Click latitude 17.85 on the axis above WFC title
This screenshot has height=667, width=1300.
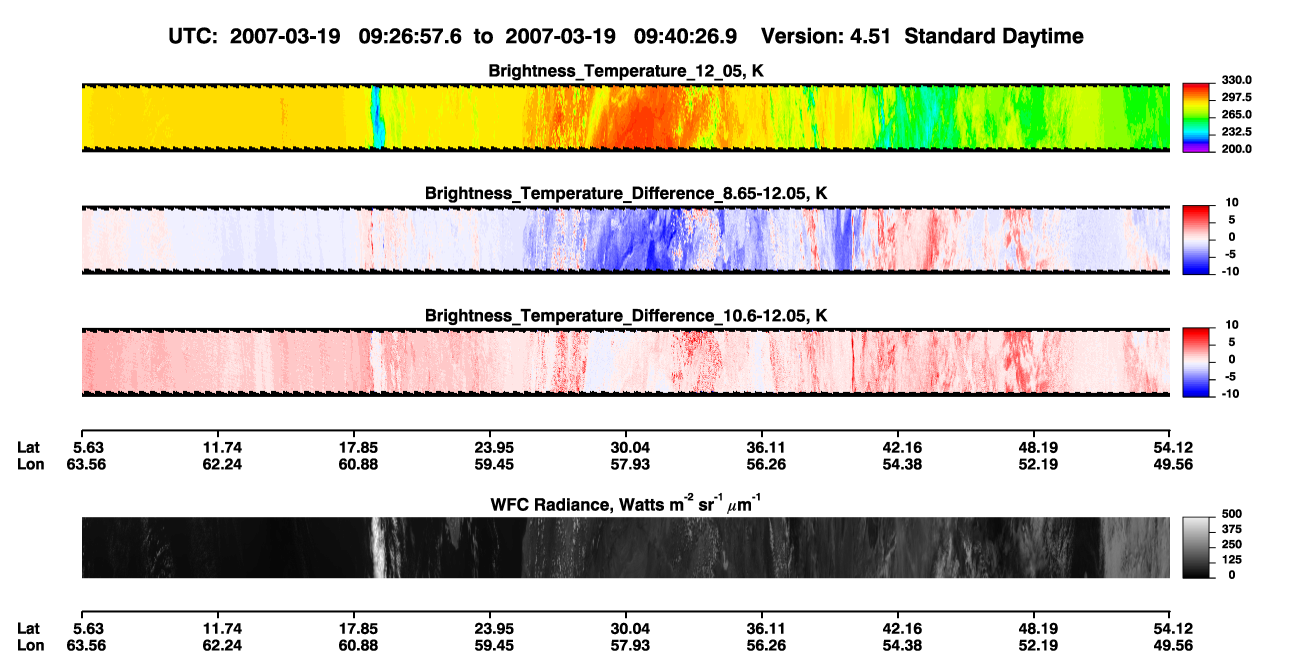(358, 447)
